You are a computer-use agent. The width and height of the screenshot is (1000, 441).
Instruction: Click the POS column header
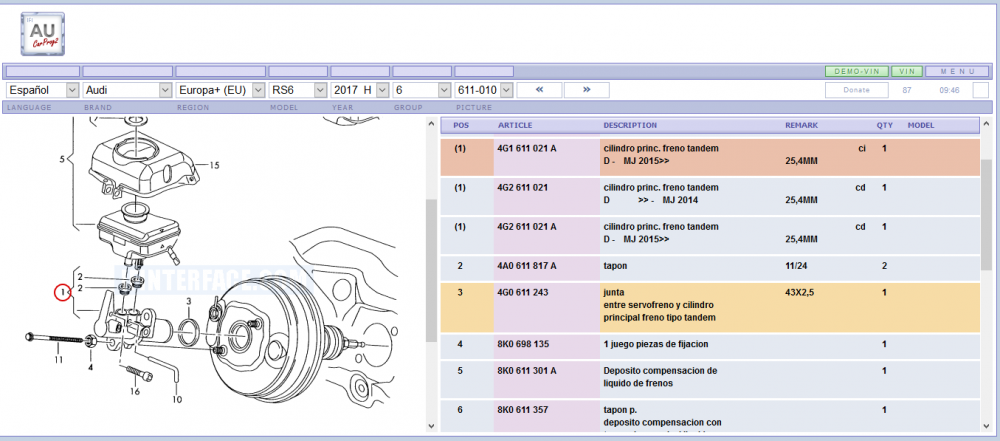pos(460,126)
